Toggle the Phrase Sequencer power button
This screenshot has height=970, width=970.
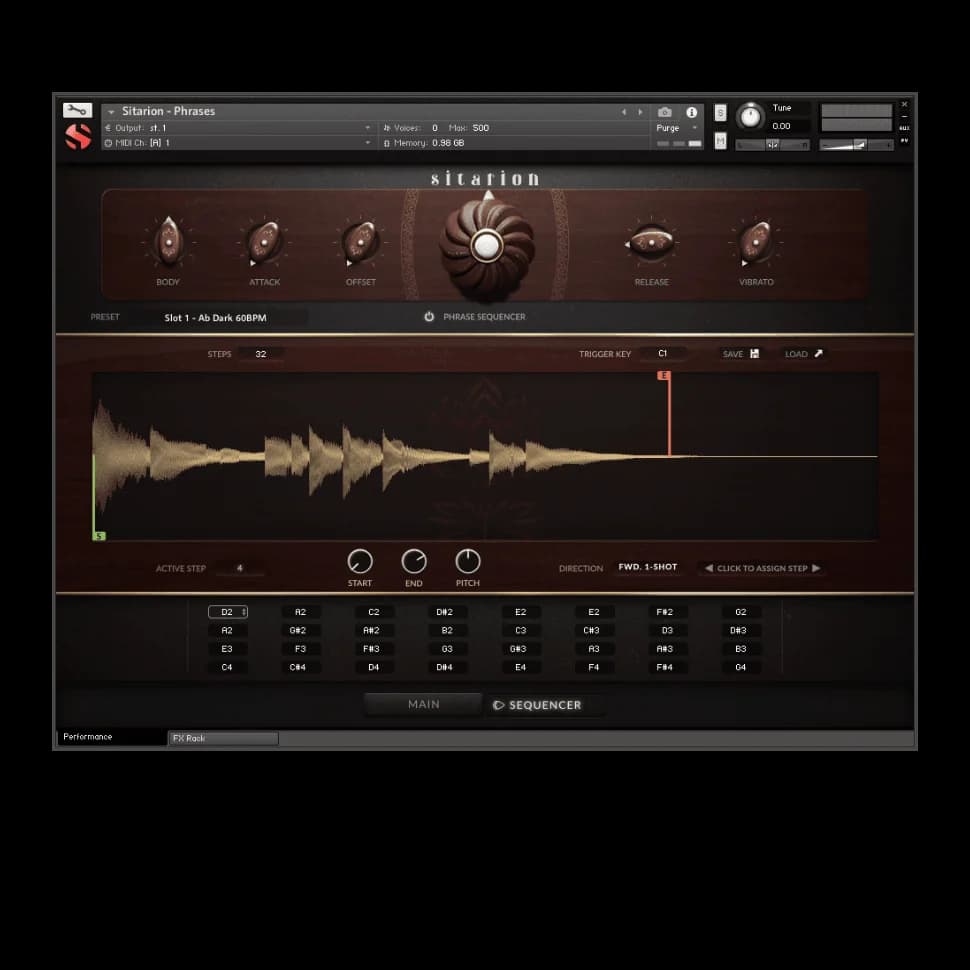[429, 317]
